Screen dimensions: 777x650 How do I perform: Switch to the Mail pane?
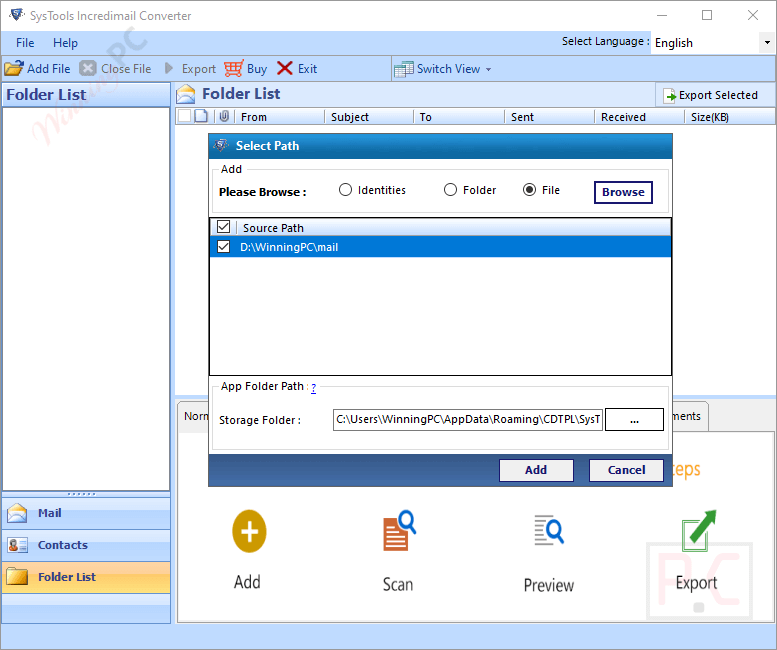[x=86, y=513]
